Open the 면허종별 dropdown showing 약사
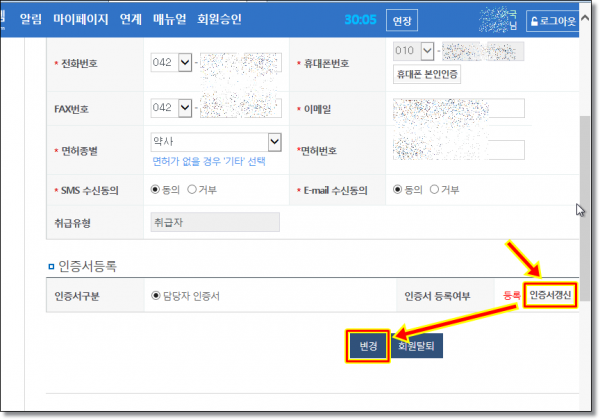The height and width of the screenshot is (420, 600). point(273,142)
